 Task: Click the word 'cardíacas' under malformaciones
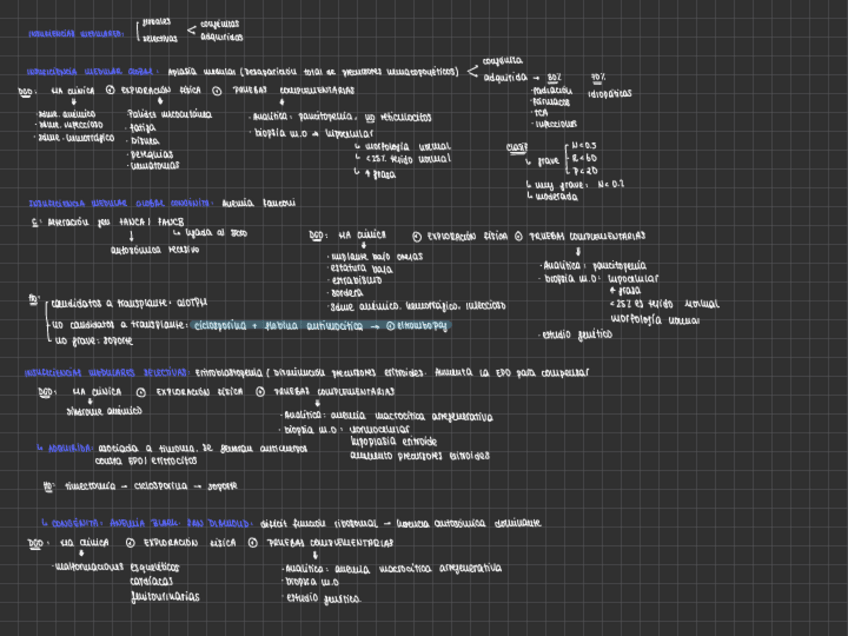pyautogui.click(x=151, y=582)
